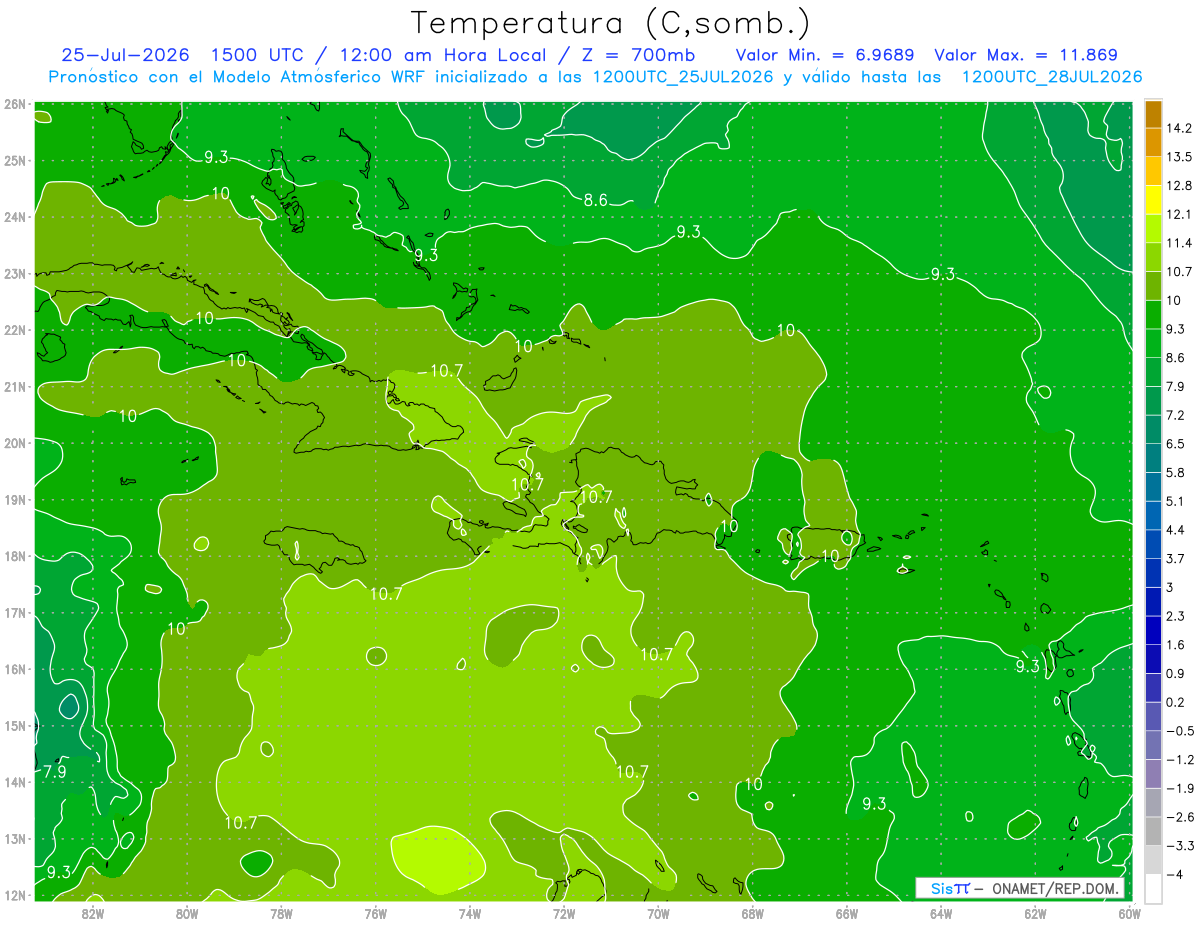Viewport: 1200px width, 927px height.
Task: Click "Modelo Atmosferico WRF" in the forecast line
Action: pyautogui.click(x=319, y=77)
